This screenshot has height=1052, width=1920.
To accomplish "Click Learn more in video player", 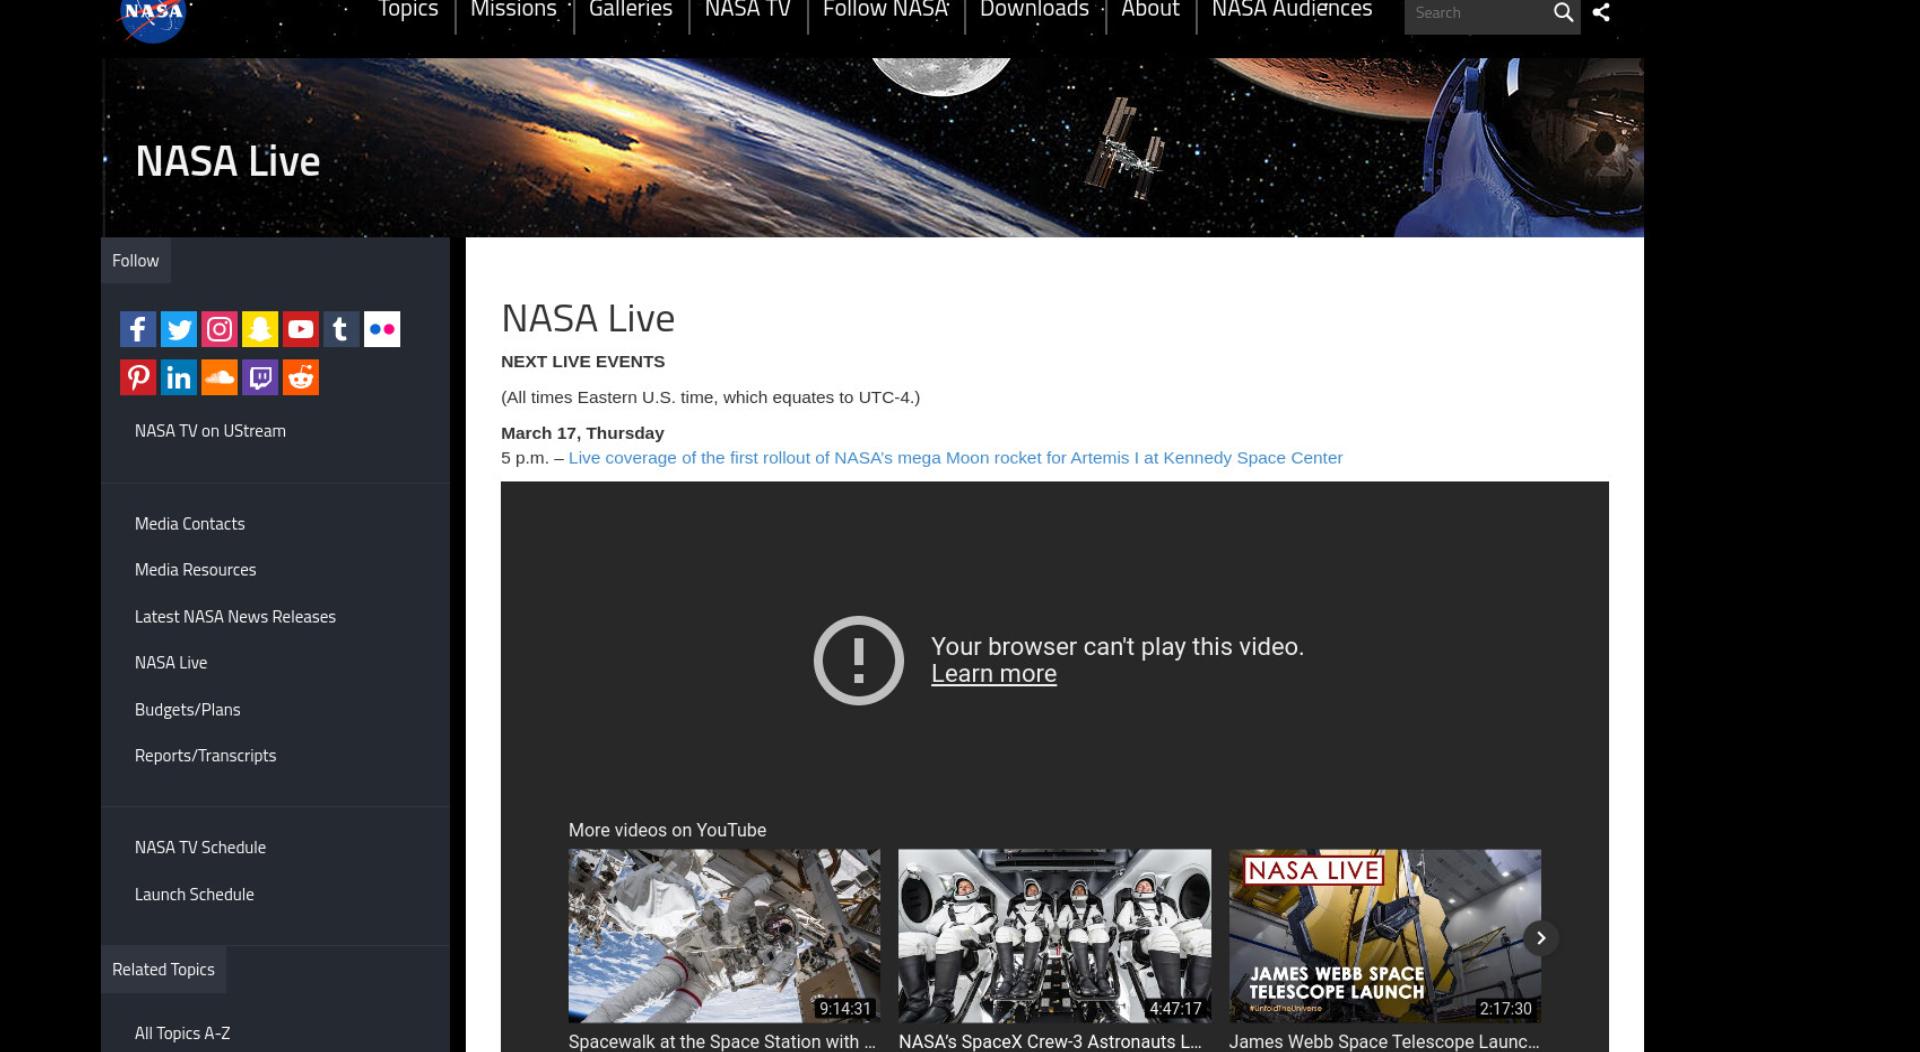I will [993, 674].
